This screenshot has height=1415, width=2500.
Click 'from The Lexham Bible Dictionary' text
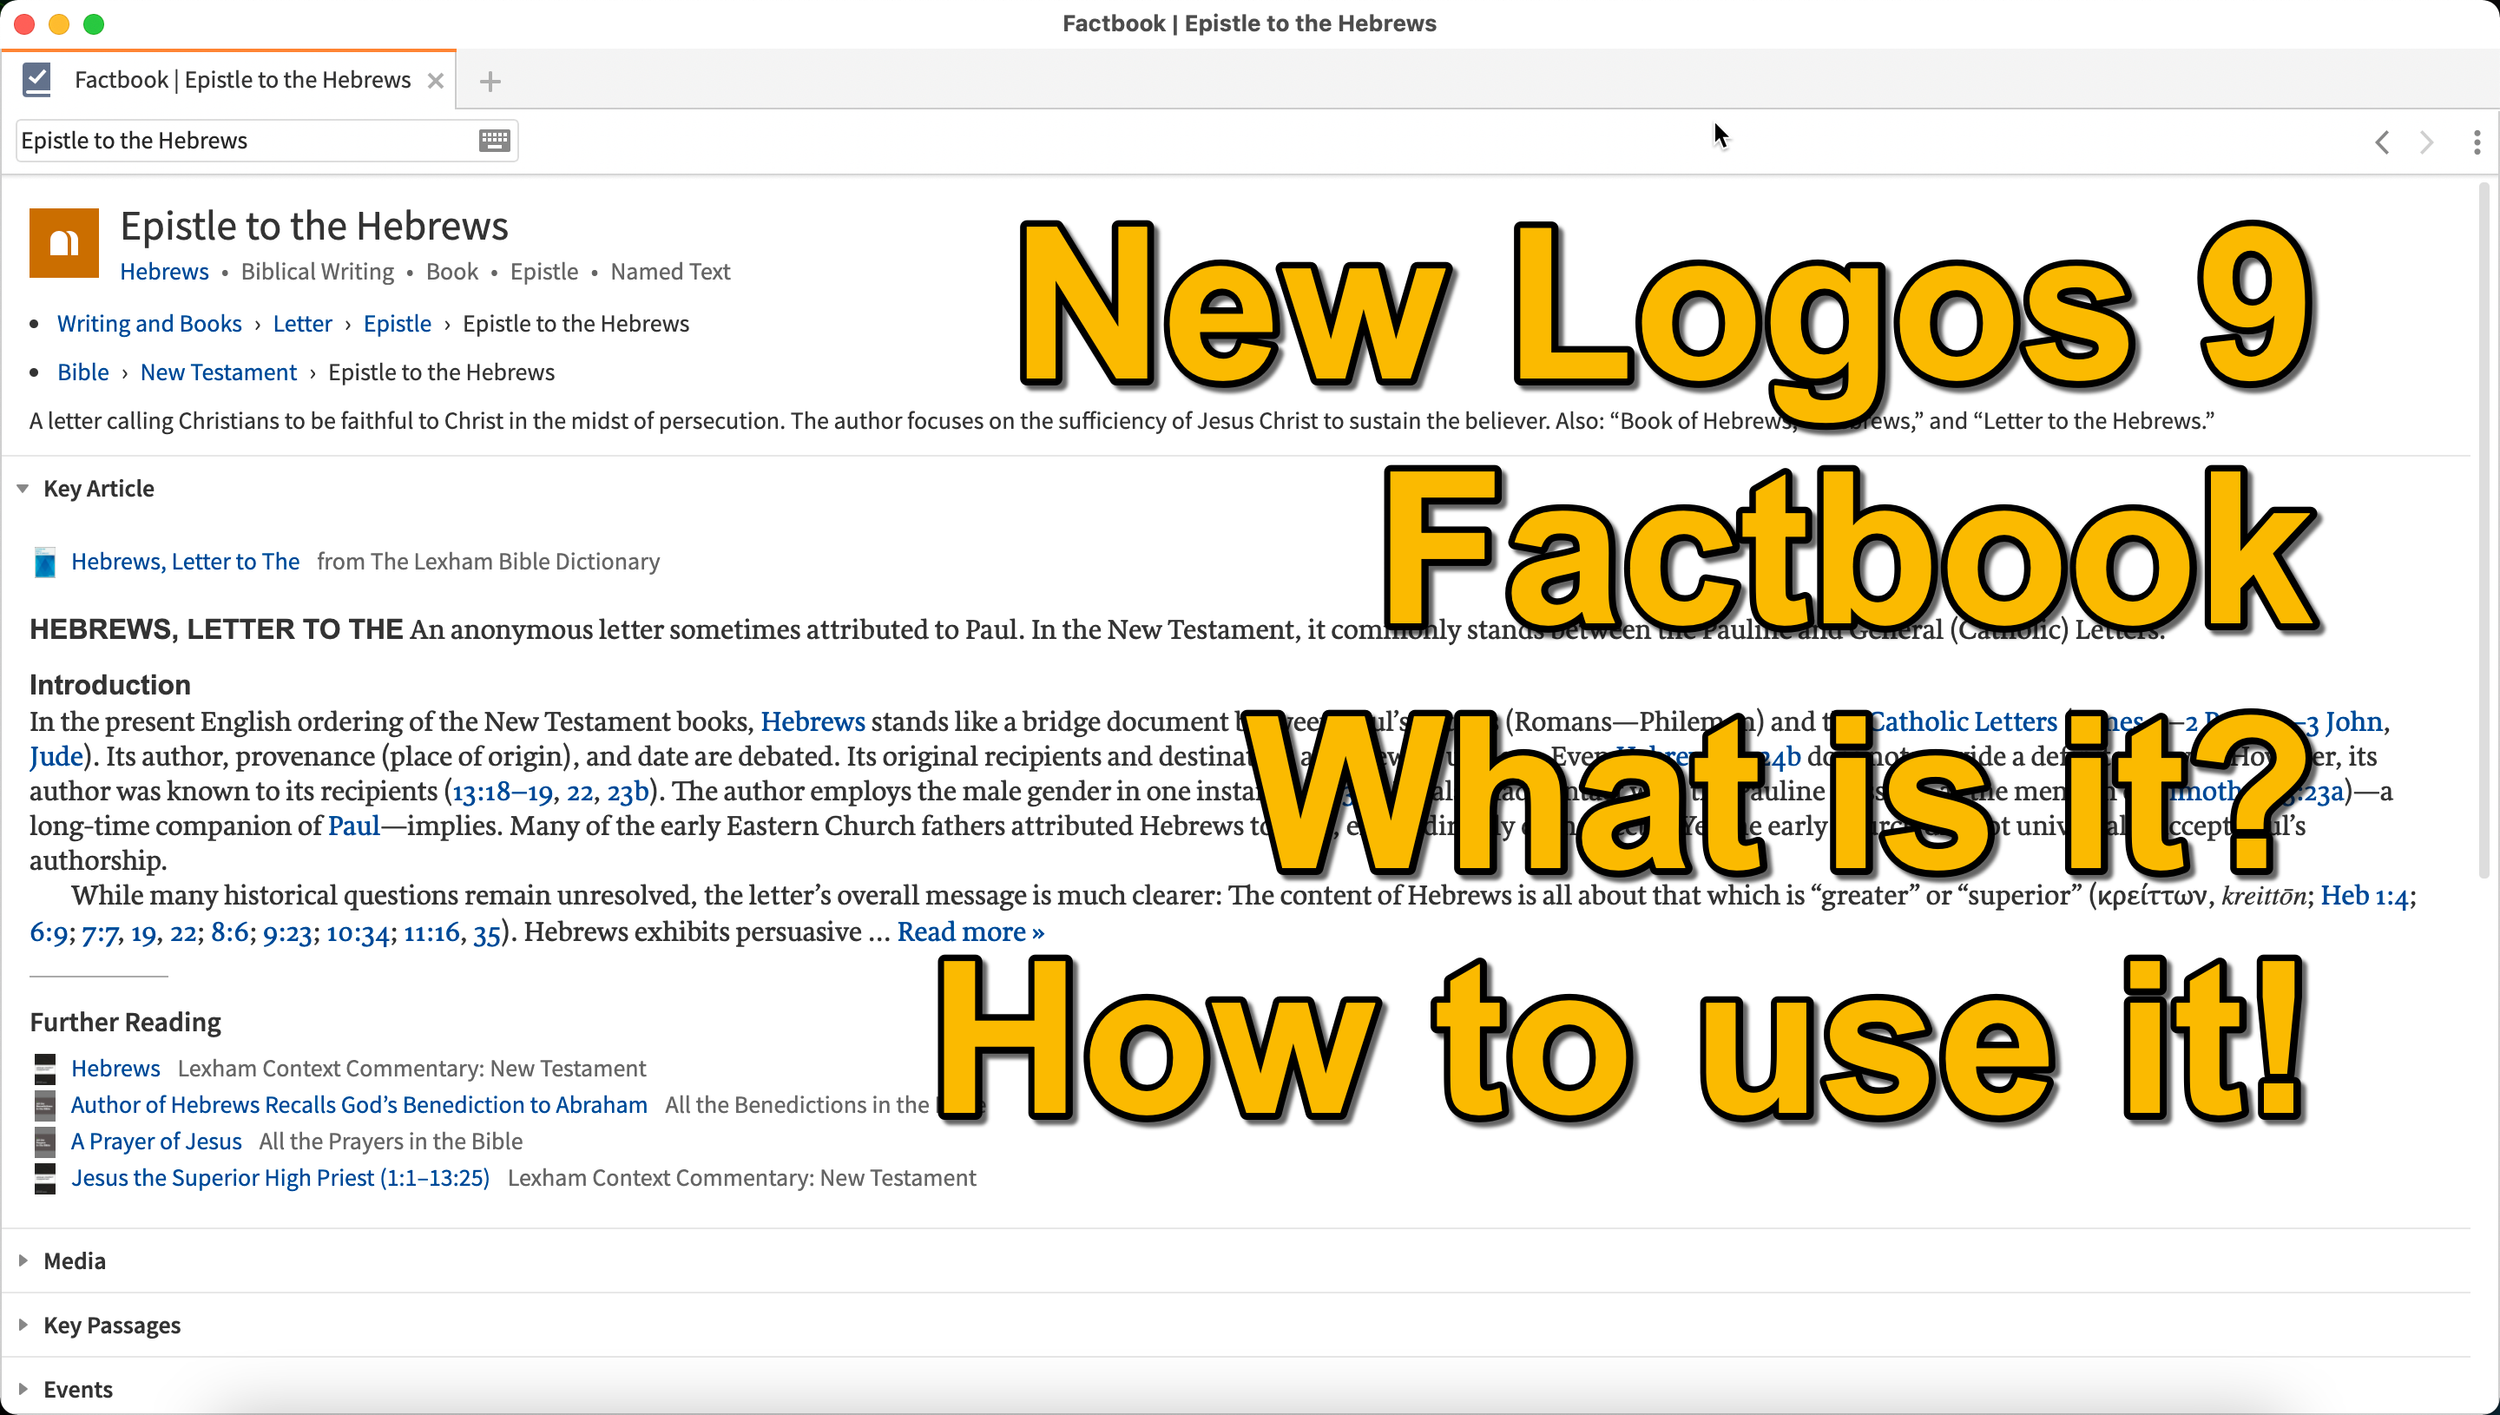coord(488,562)
